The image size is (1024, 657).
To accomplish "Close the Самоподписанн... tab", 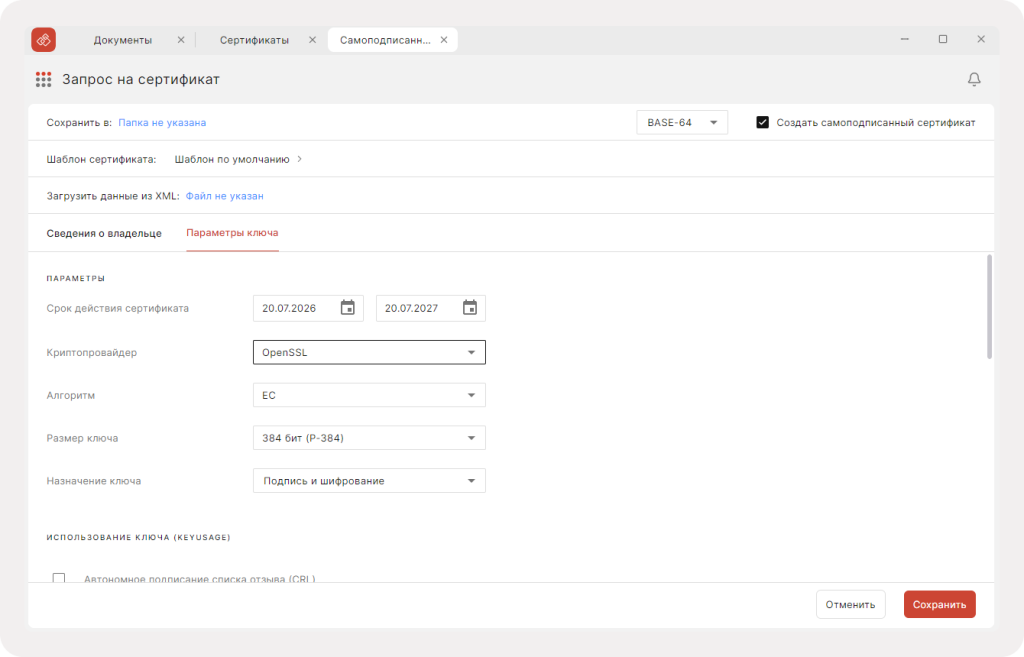I will 443,40.
